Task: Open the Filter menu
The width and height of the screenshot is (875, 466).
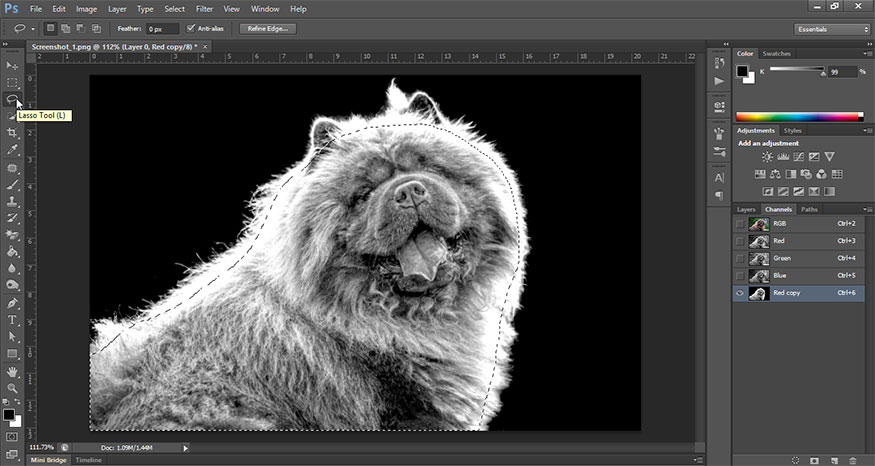Action: click(204, 9)
